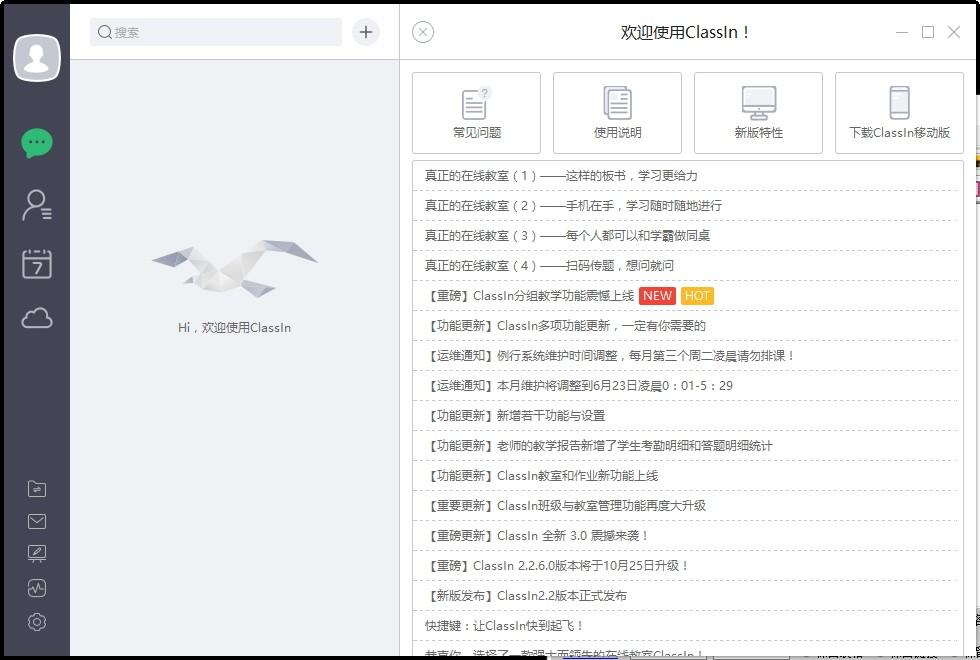Open the mail envelope icon
Screen dimensions: 980x660
37,521
